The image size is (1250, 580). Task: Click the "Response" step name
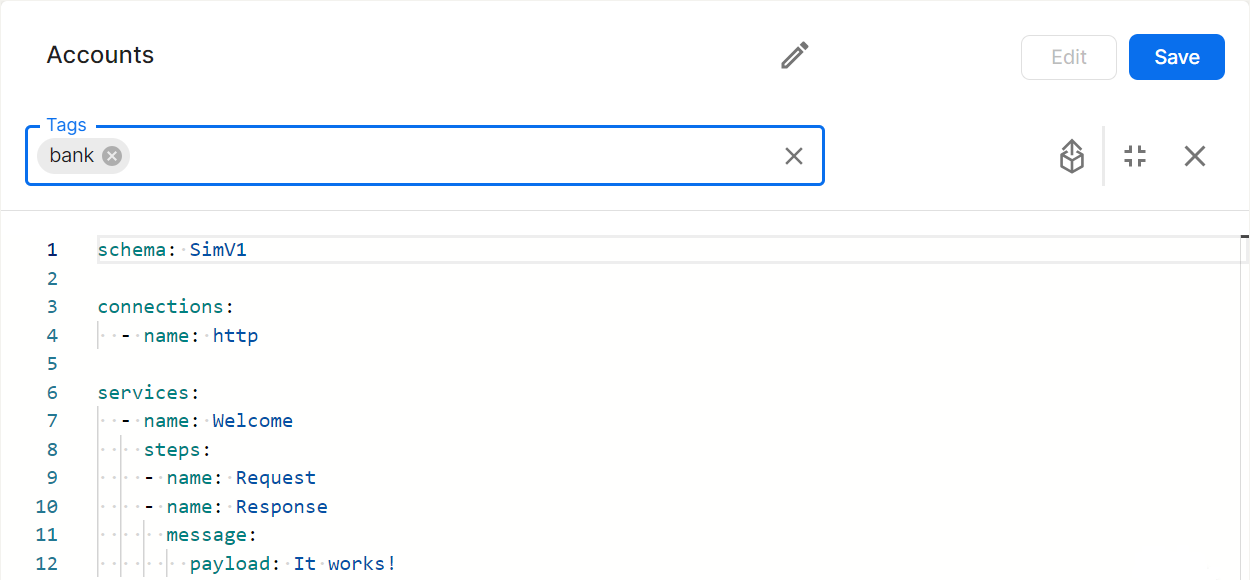pyautogui.click(x=281, y=507)
